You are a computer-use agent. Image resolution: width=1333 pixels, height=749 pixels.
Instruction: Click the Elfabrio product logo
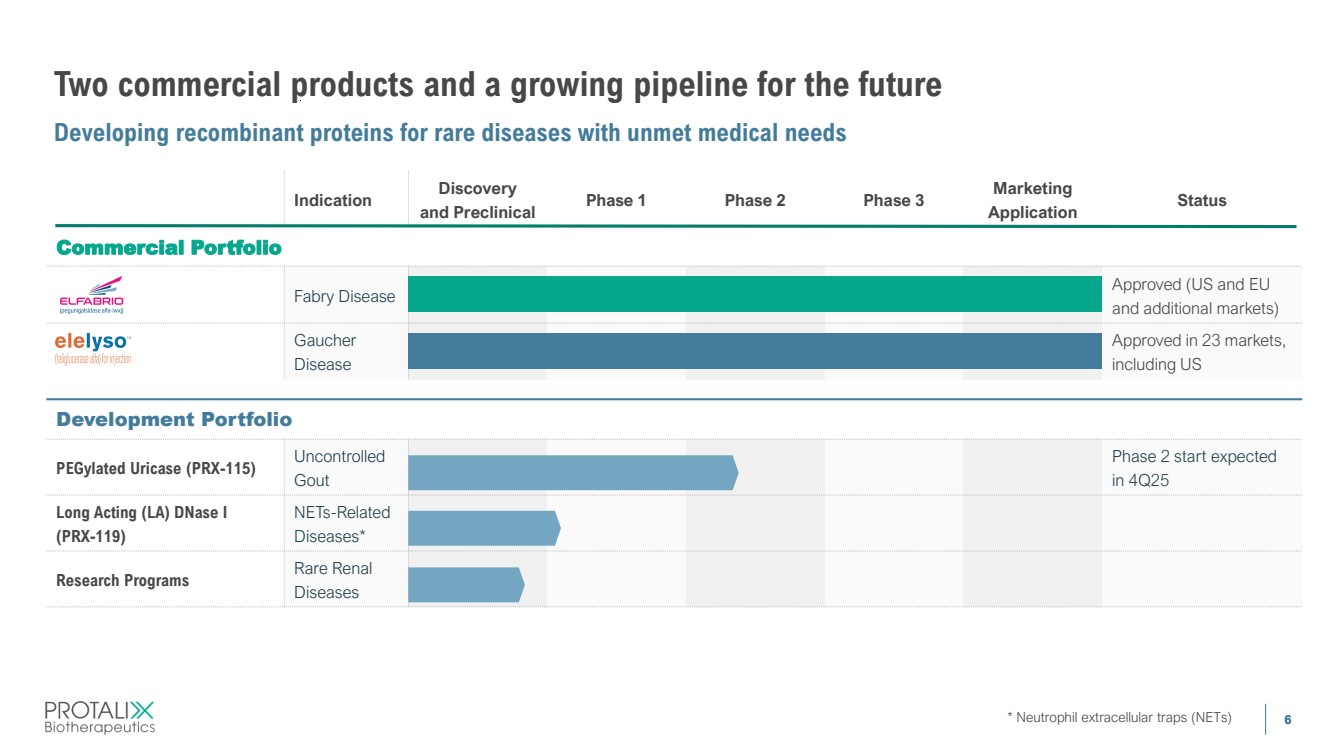coord(90,294)
